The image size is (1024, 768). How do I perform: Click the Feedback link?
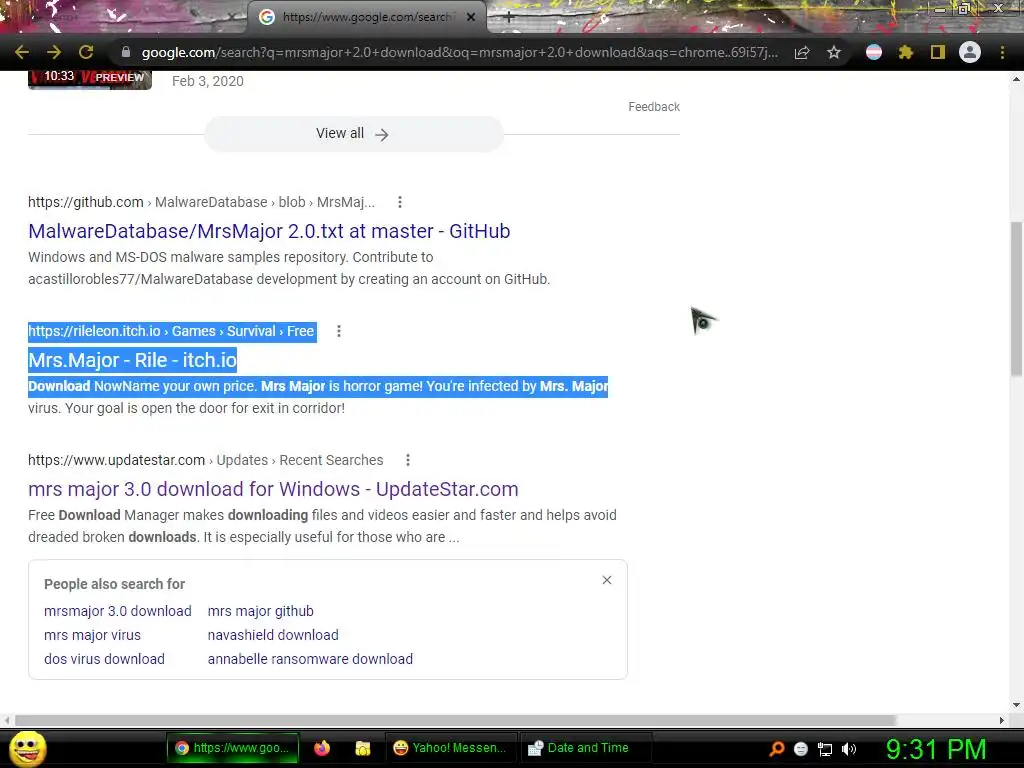pos(654,106)
